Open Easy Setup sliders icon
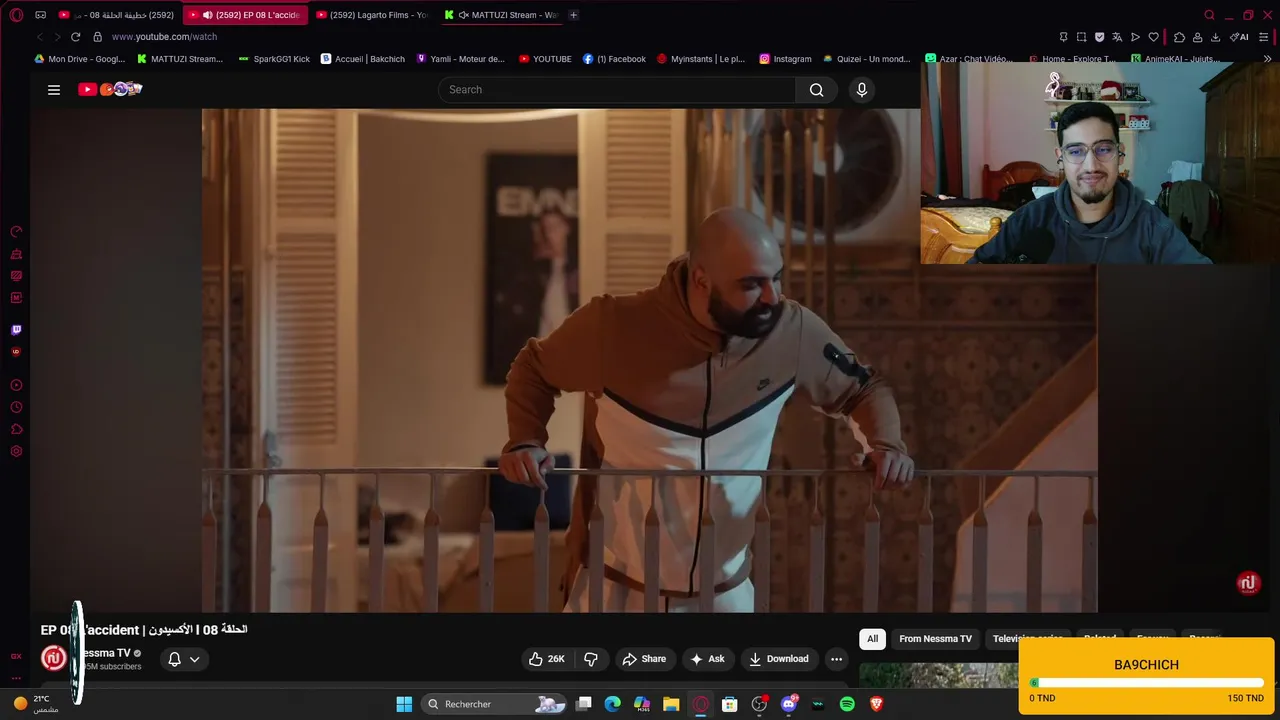 (x=1264, y=37)
